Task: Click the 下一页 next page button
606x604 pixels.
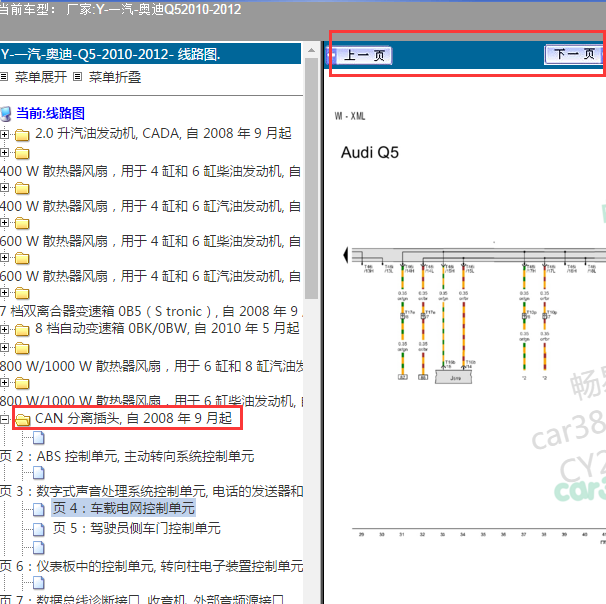Action: point(573,54)
